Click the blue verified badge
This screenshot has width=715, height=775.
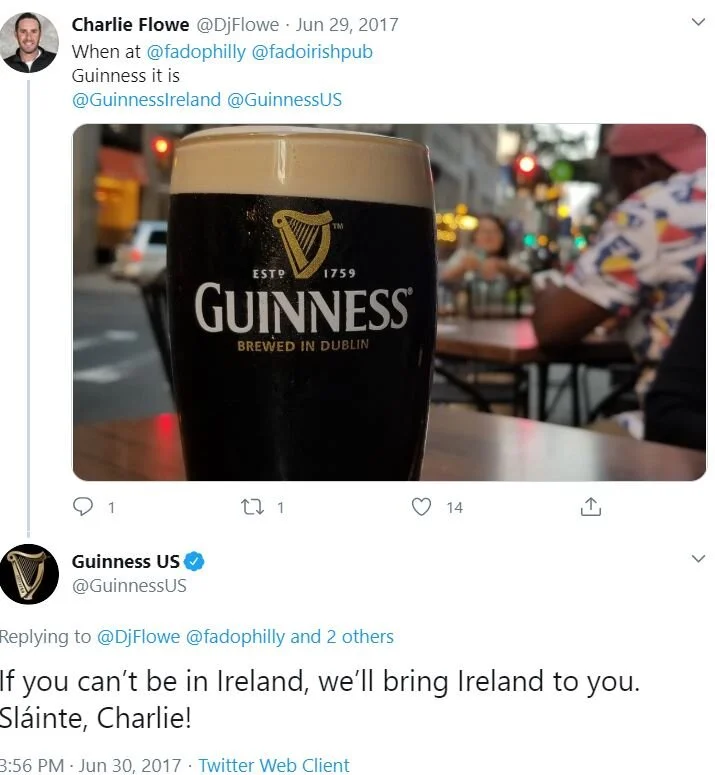[x=194, y=562]
